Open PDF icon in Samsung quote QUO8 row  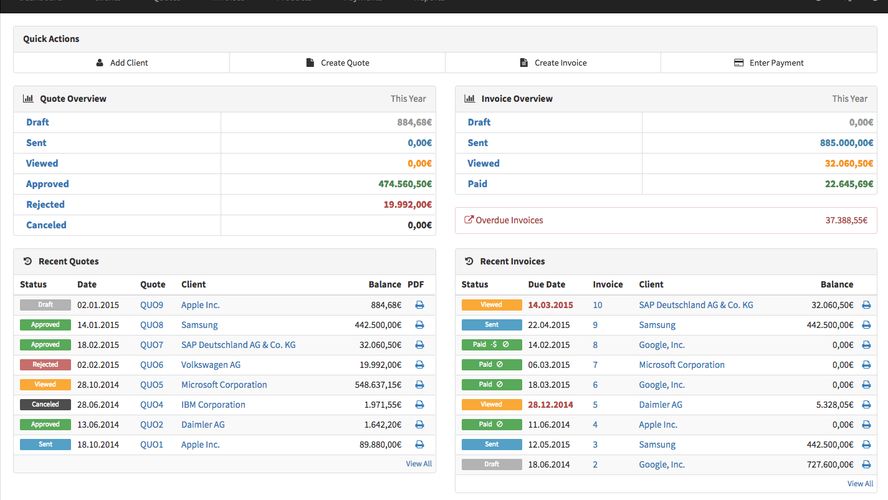419,325
